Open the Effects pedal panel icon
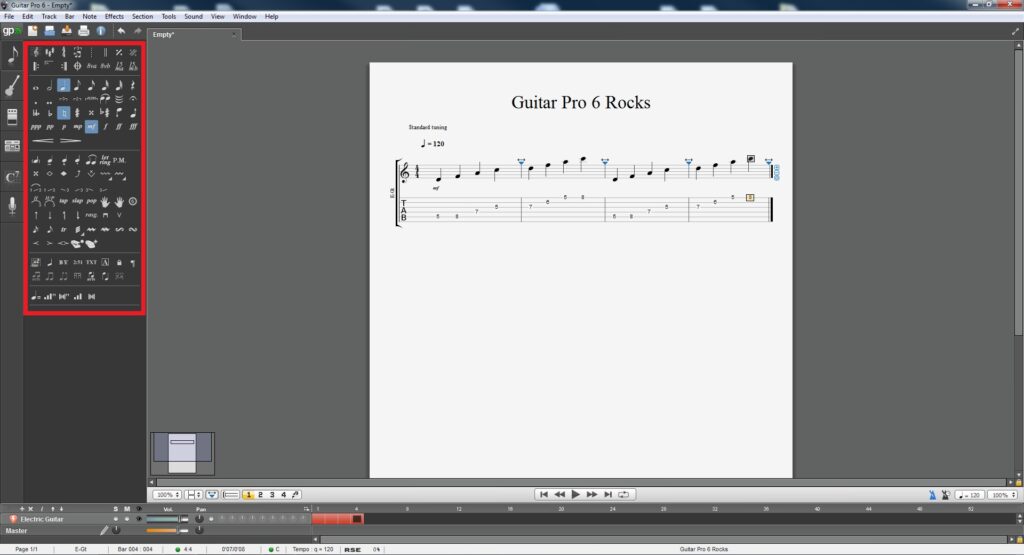This screenshot has height=555, width=1024. [12, 117]
